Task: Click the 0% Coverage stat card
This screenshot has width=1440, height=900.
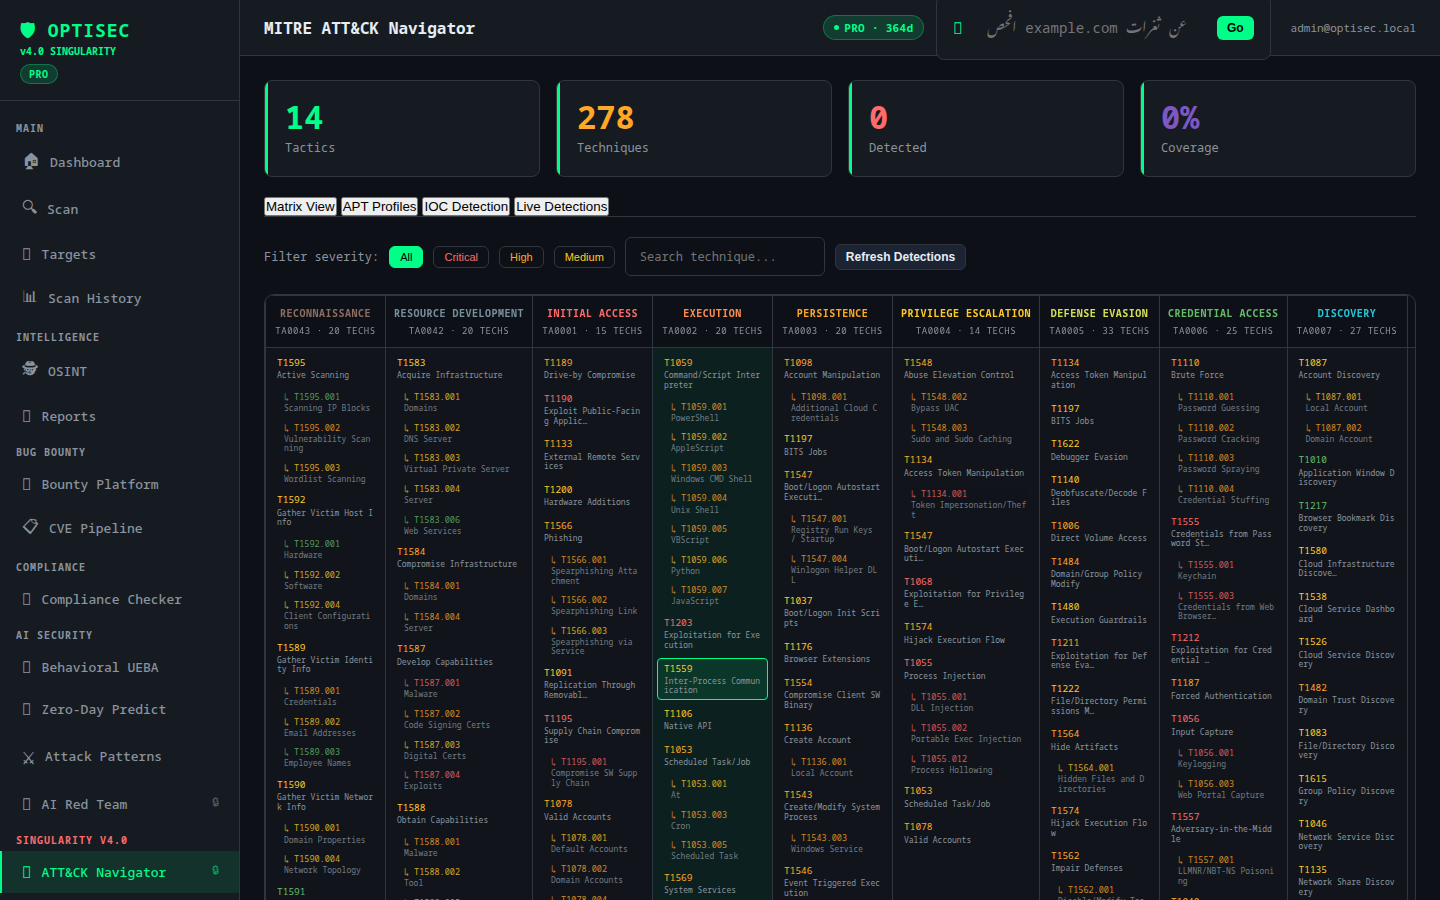Action: coord(1278,129)
